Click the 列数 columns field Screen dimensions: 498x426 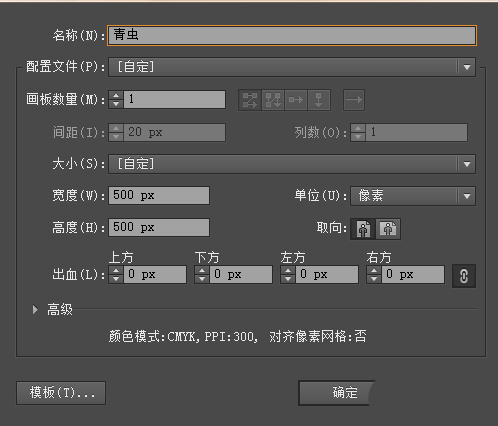[416, 132]
